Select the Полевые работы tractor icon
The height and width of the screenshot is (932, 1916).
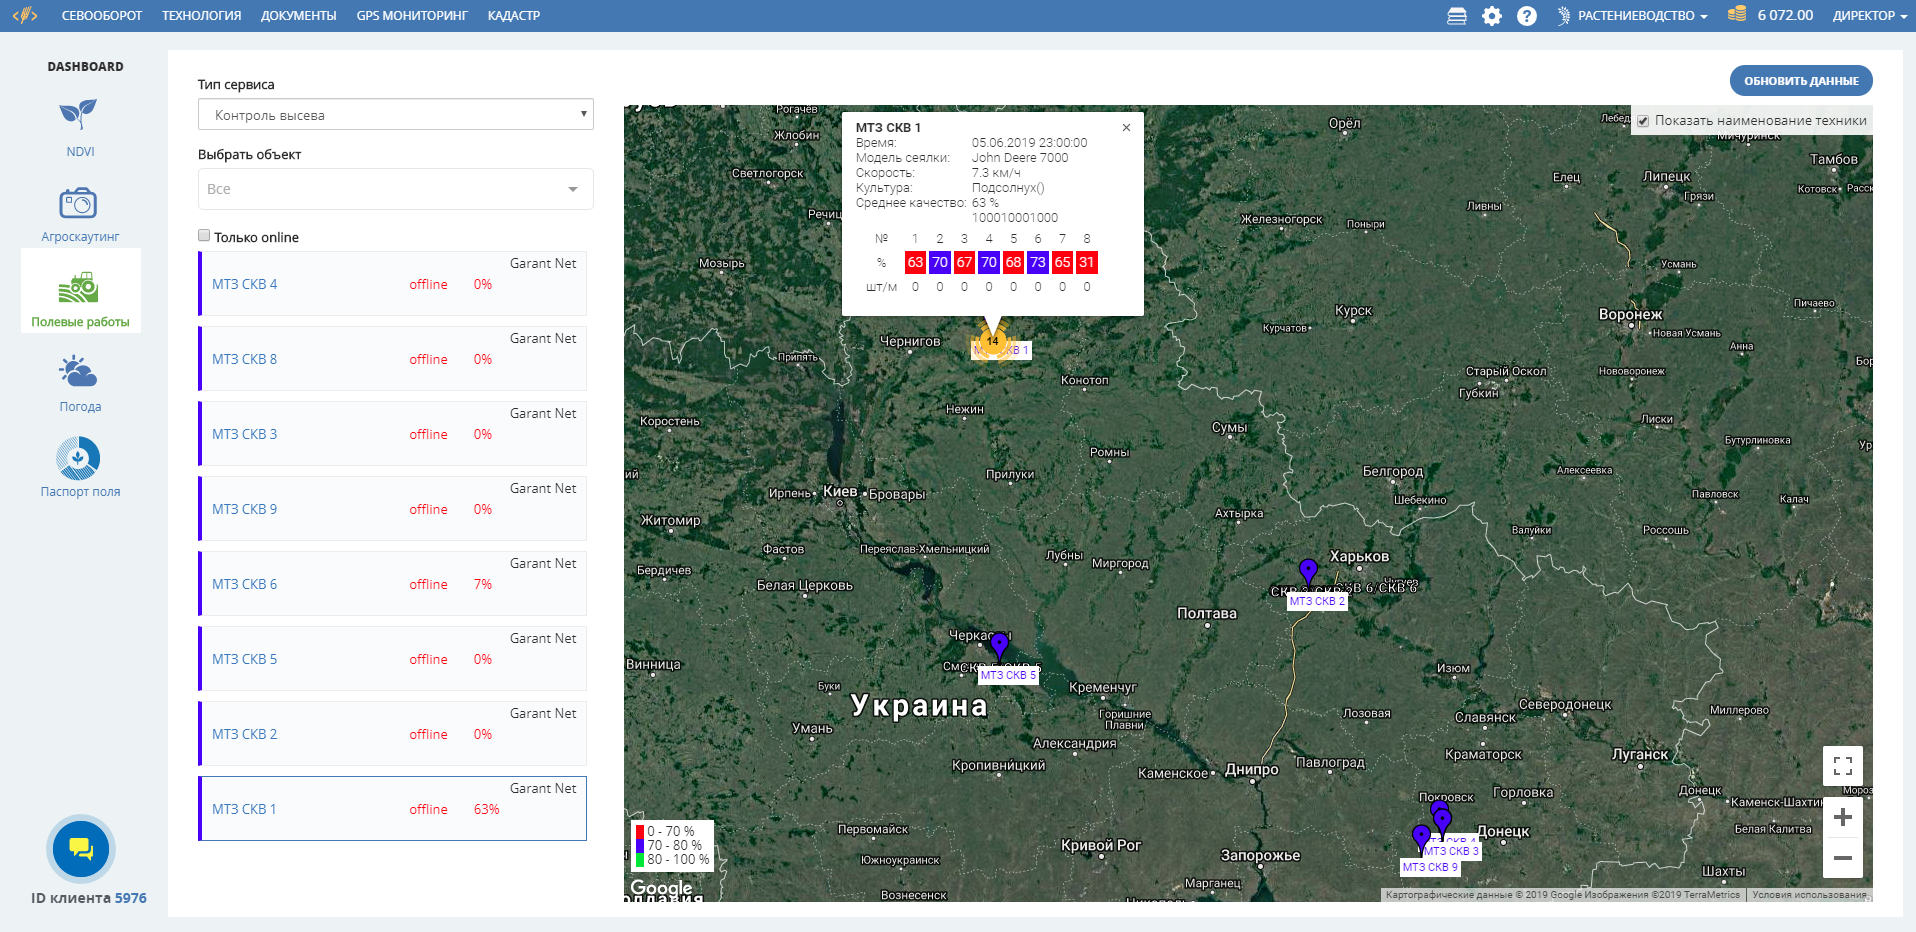pyautogui.click(x=80, y=290)
